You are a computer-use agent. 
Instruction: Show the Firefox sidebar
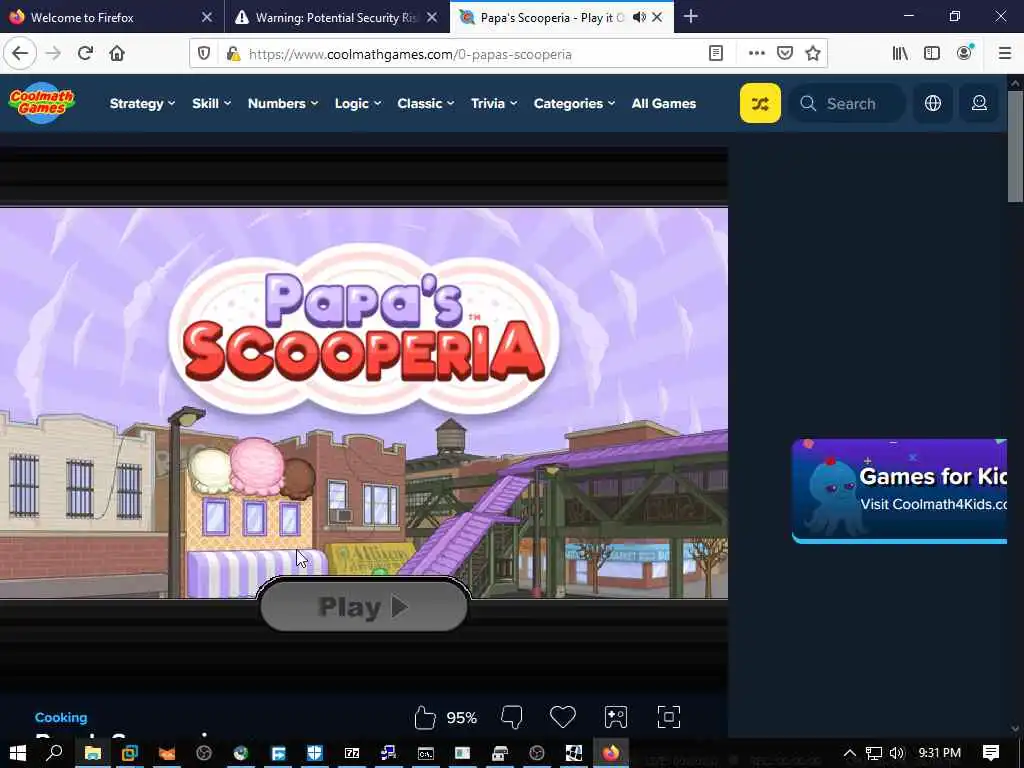pyautogui.click(x=932, y=54)
